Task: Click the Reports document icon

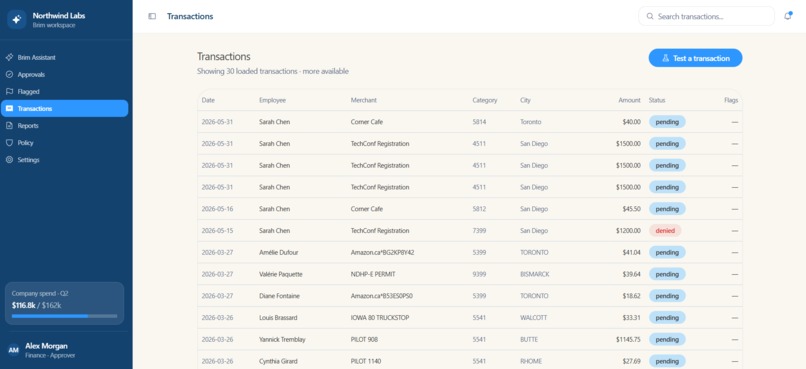Action: coord(9,125)
